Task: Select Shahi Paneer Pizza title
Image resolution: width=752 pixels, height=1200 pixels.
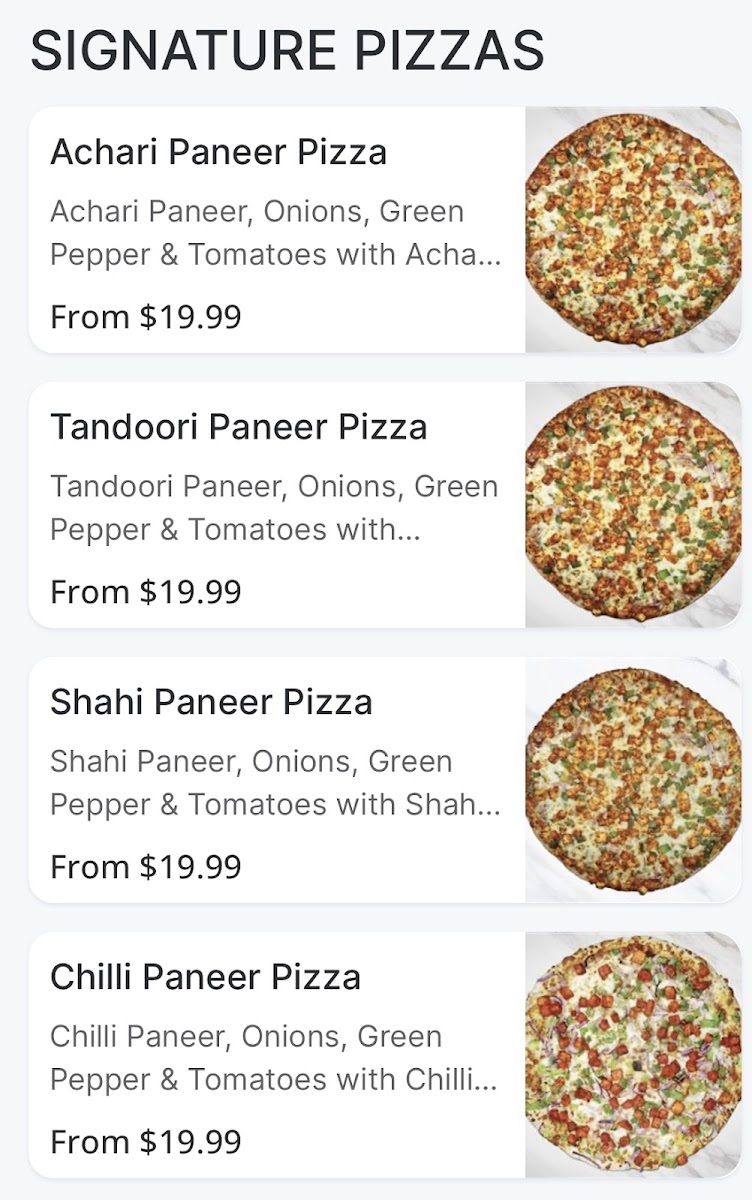Action: (x=211, y=702)
